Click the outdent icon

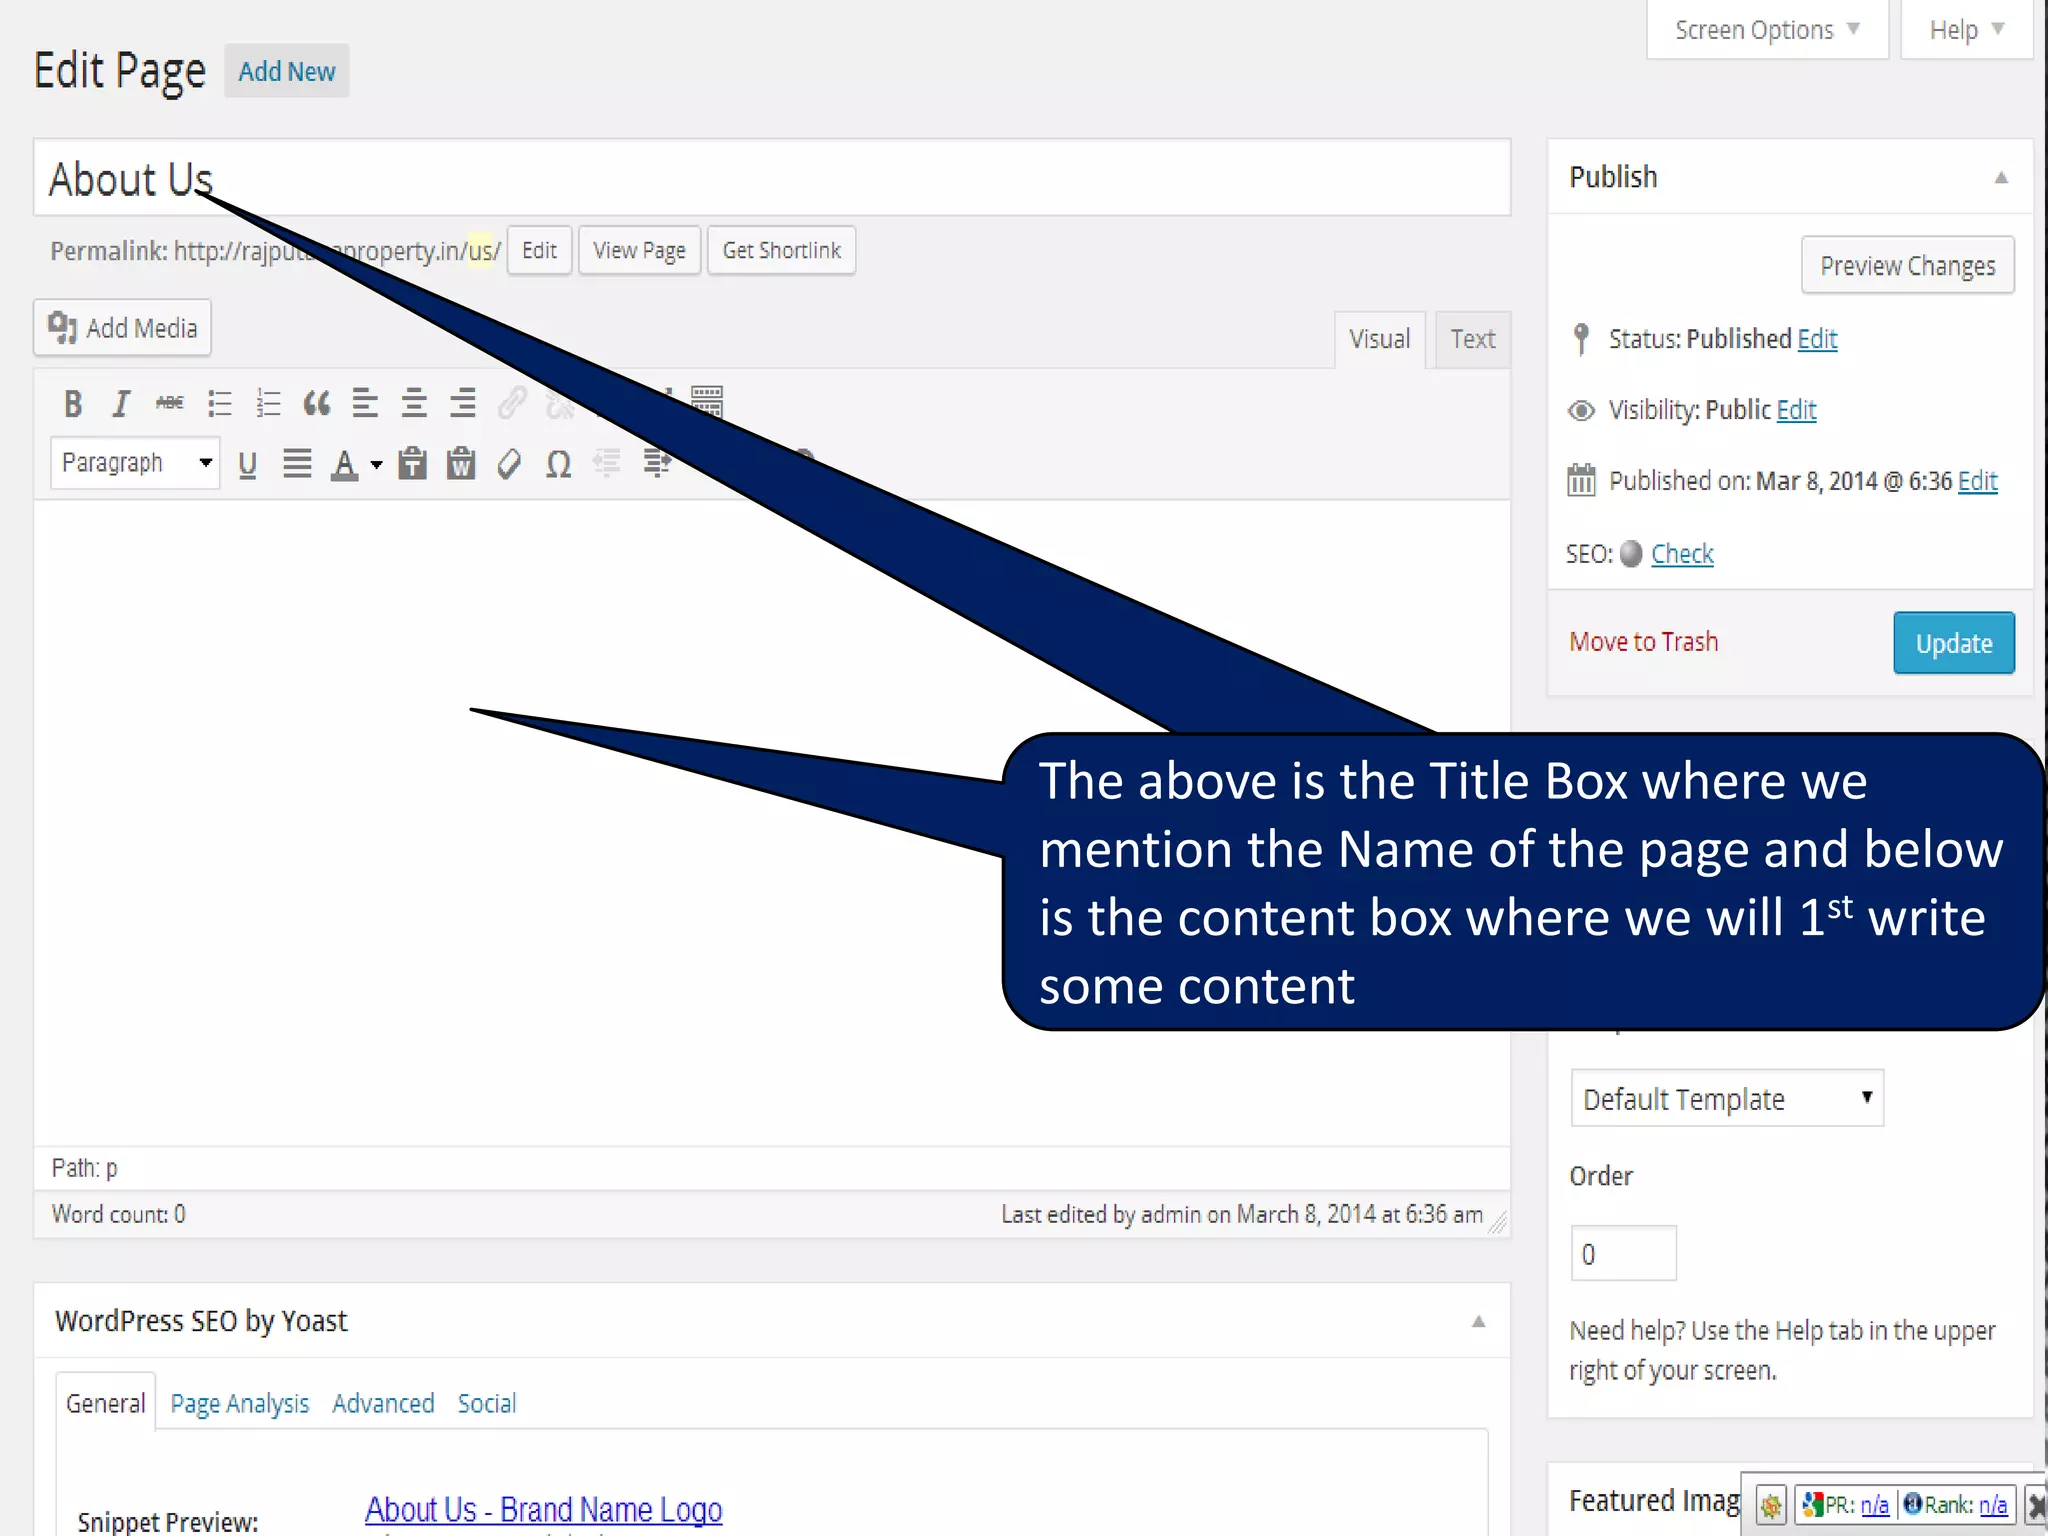607,463
